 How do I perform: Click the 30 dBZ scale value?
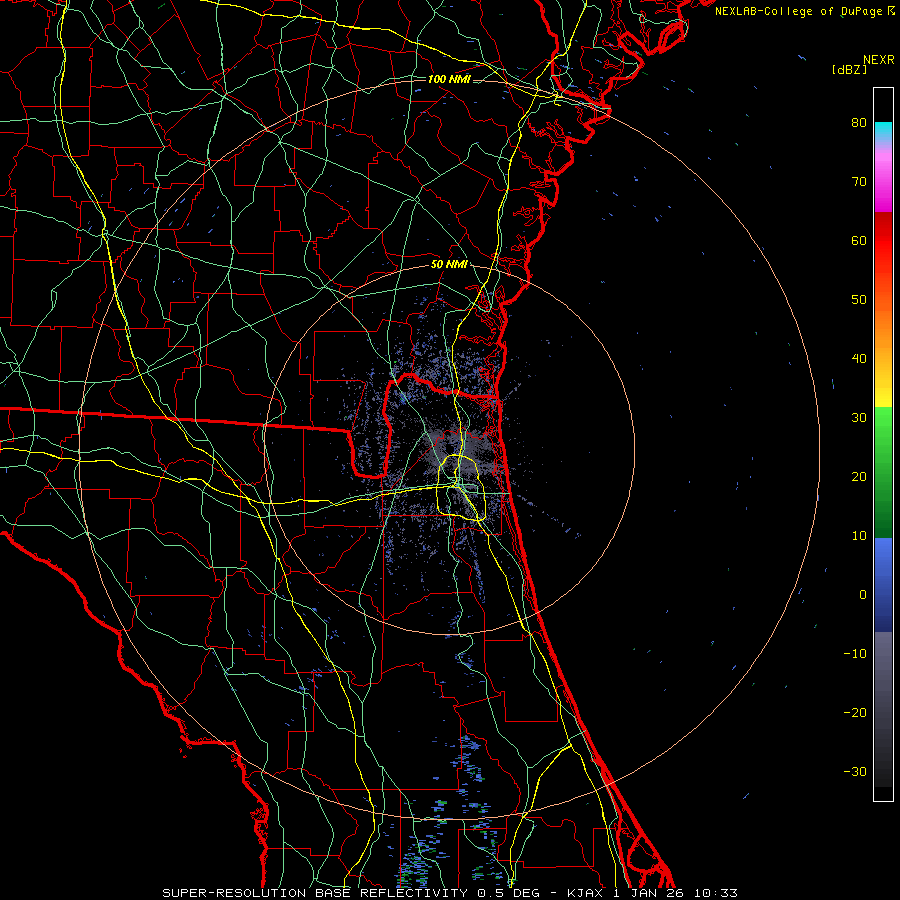pyautogui.click(x=859, y=418)
